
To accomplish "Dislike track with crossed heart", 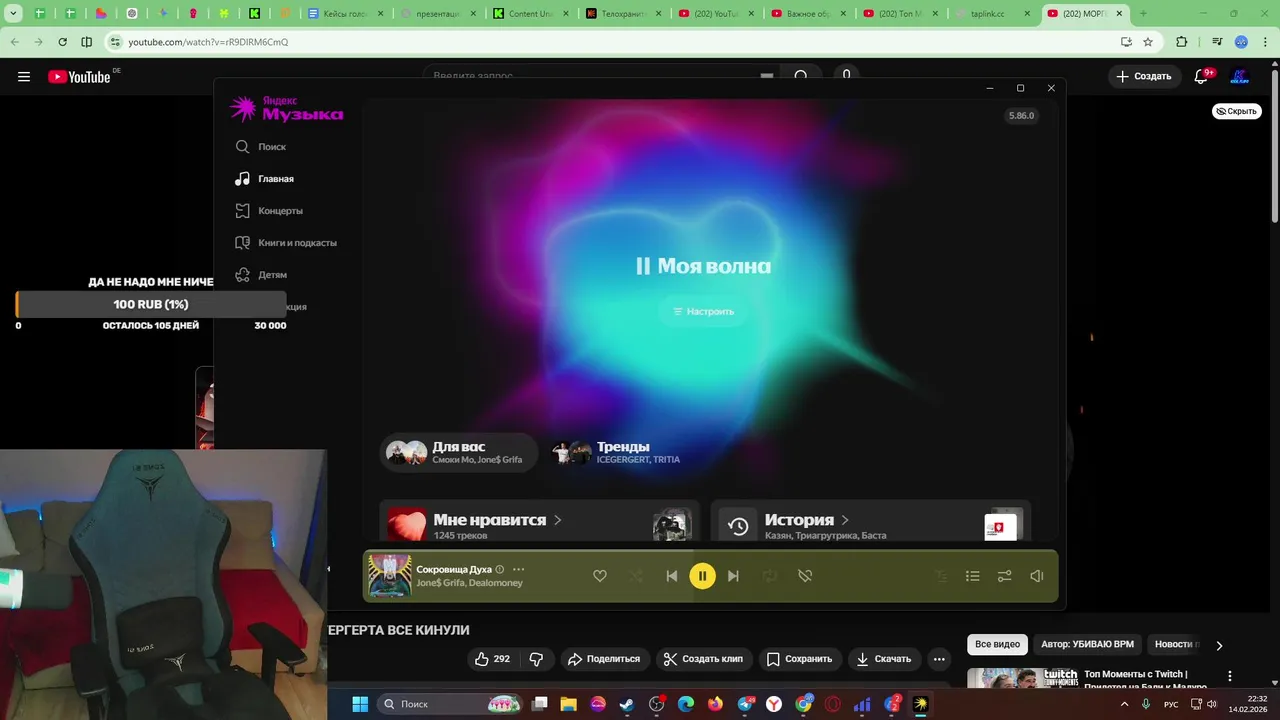I will [x=805, y=576].
